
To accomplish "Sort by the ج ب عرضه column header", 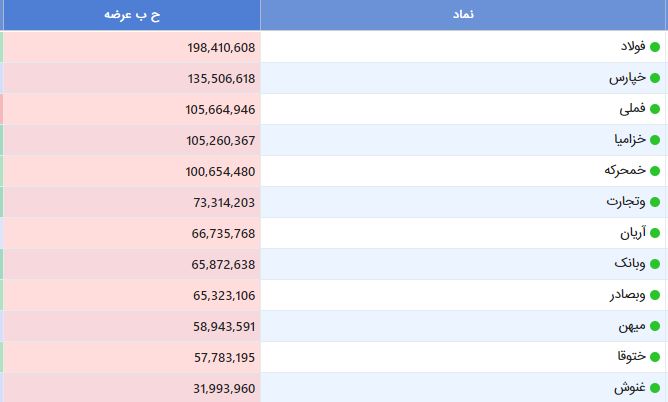I will 132,14.
